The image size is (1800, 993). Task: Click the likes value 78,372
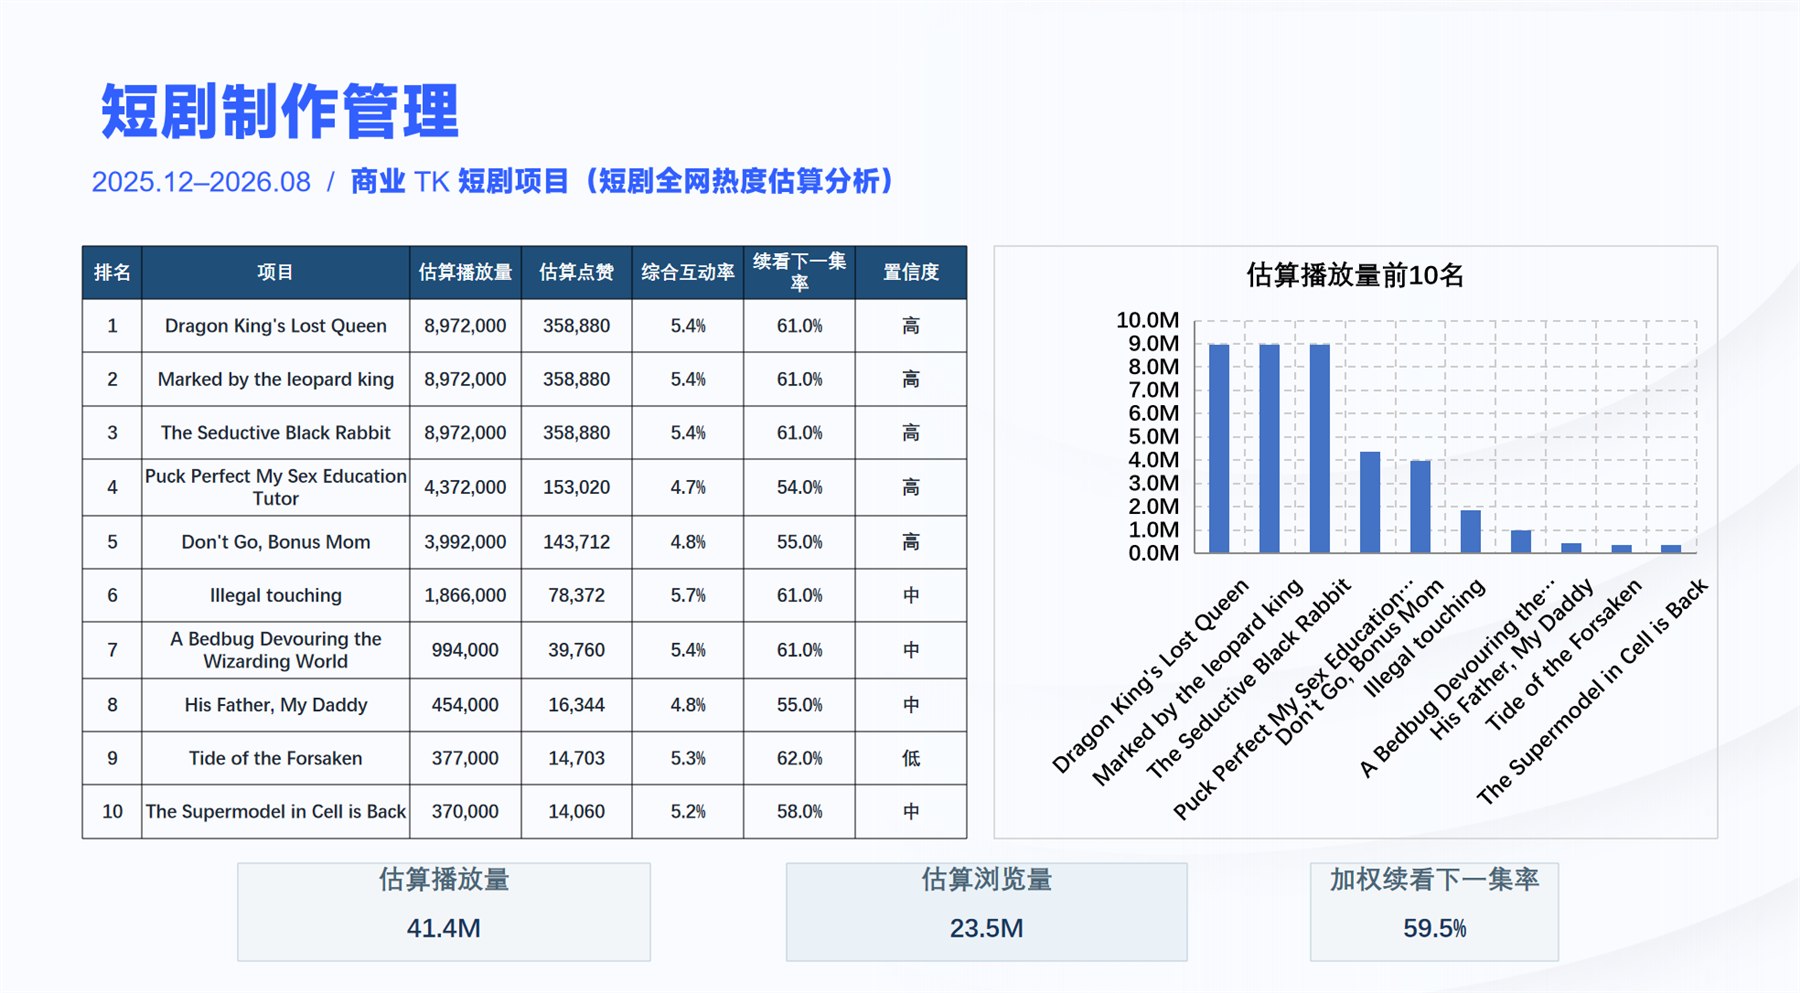(576, 595)
